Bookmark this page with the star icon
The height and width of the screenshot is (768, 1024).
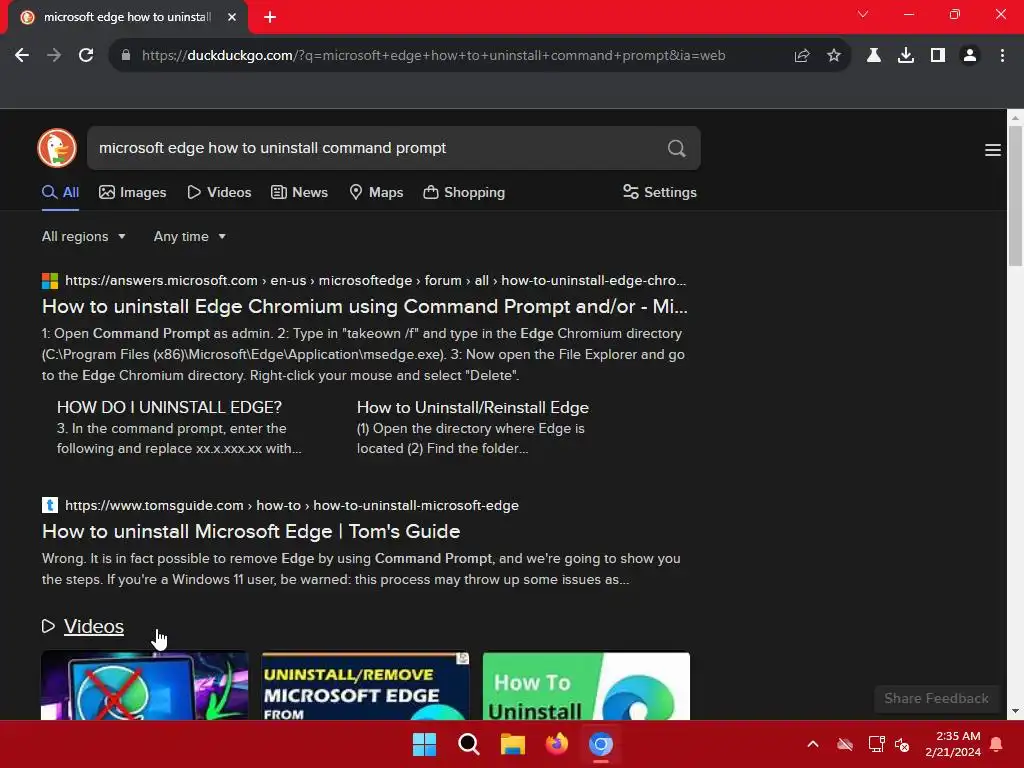point(834,56)
